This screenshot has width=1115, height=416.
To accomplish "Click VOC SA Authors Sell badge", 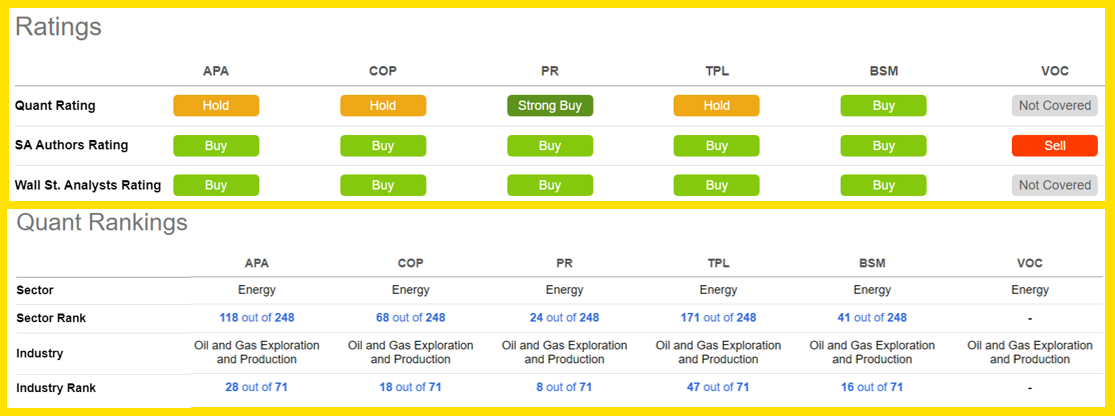I will coord(1054,146).
